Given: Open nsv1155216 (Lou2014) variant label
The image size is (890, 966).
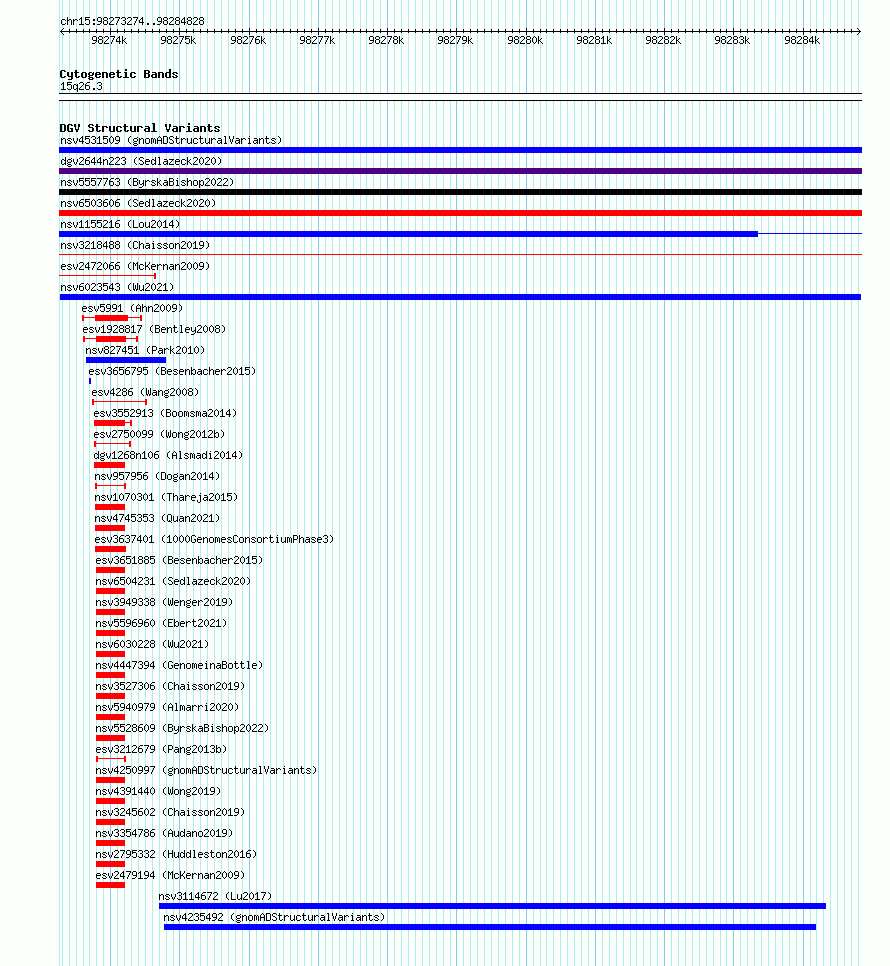Looking at the screenshot, I should tap(120, 224).
